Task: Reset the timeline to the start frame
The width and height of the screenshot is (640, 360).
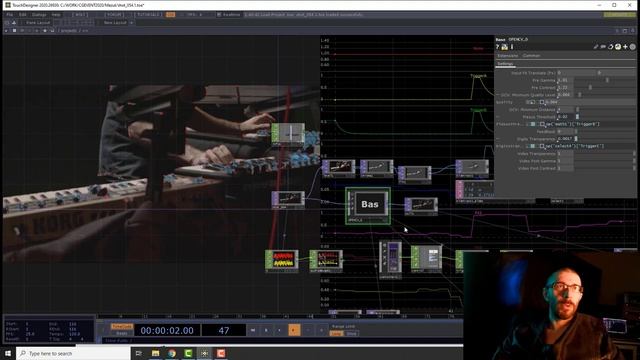Action: [253, 330]
